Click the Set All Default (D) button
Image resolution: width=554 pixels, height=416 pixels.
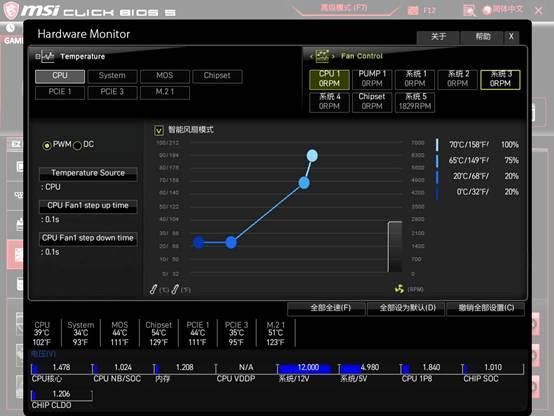[407, 308]
